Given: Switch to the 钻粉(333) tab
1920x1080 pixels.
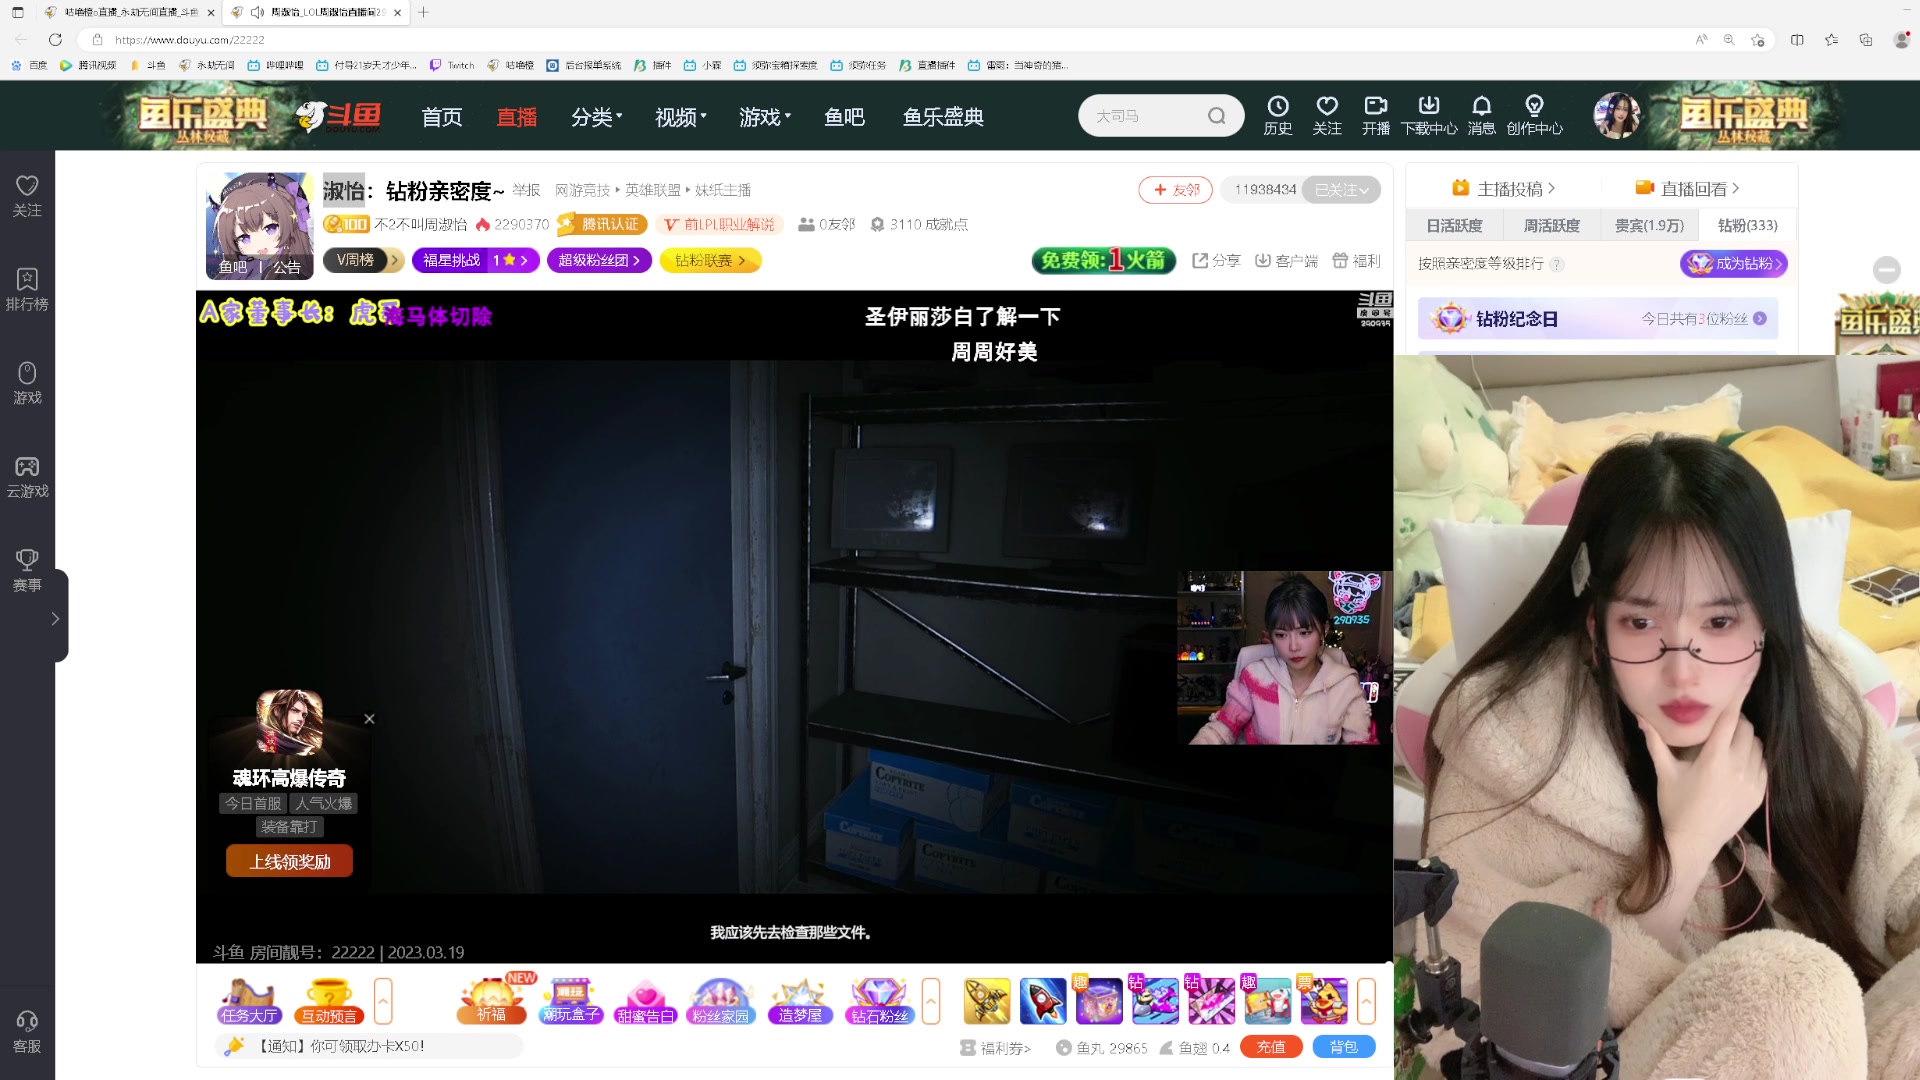Looking at the screenshot, I should click(1746, 225).
